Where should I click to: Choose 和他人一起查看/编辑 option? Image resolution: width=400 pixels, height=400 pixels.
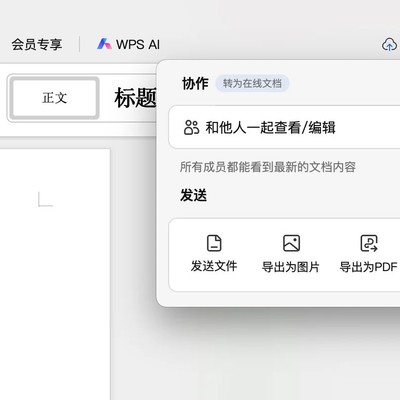284,127
